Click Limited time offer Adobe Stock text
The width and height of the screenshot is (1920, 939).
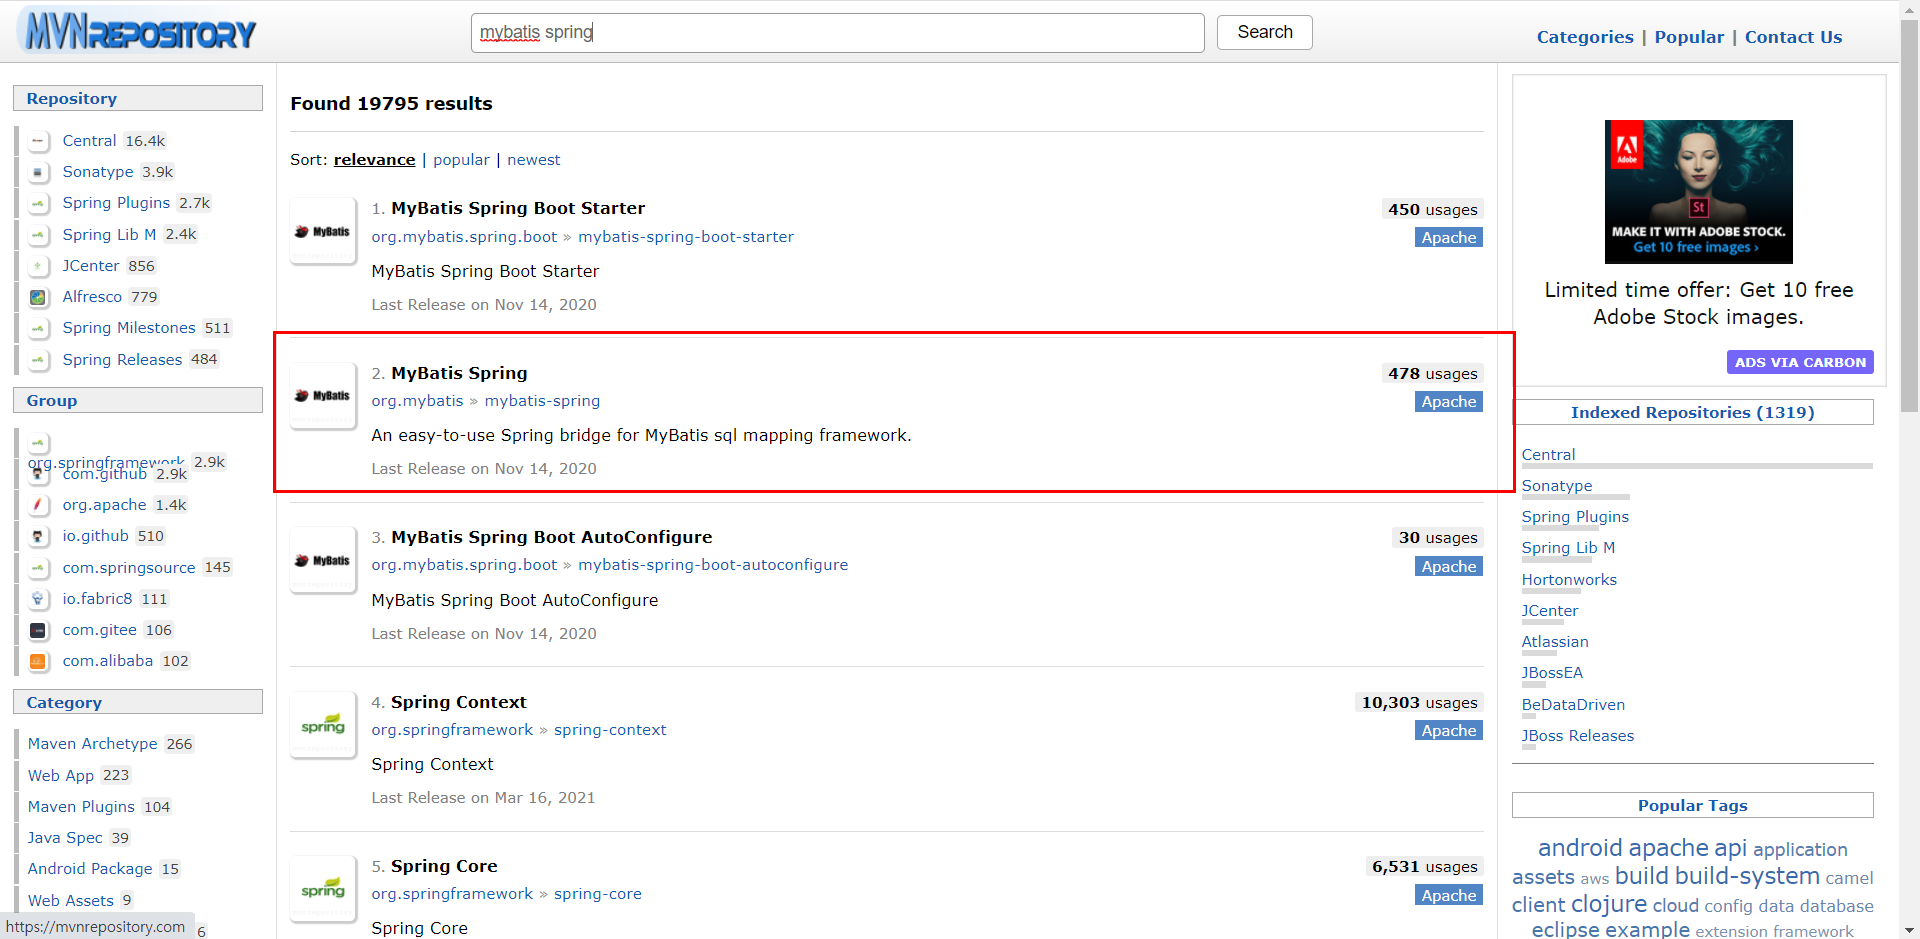1698,303
